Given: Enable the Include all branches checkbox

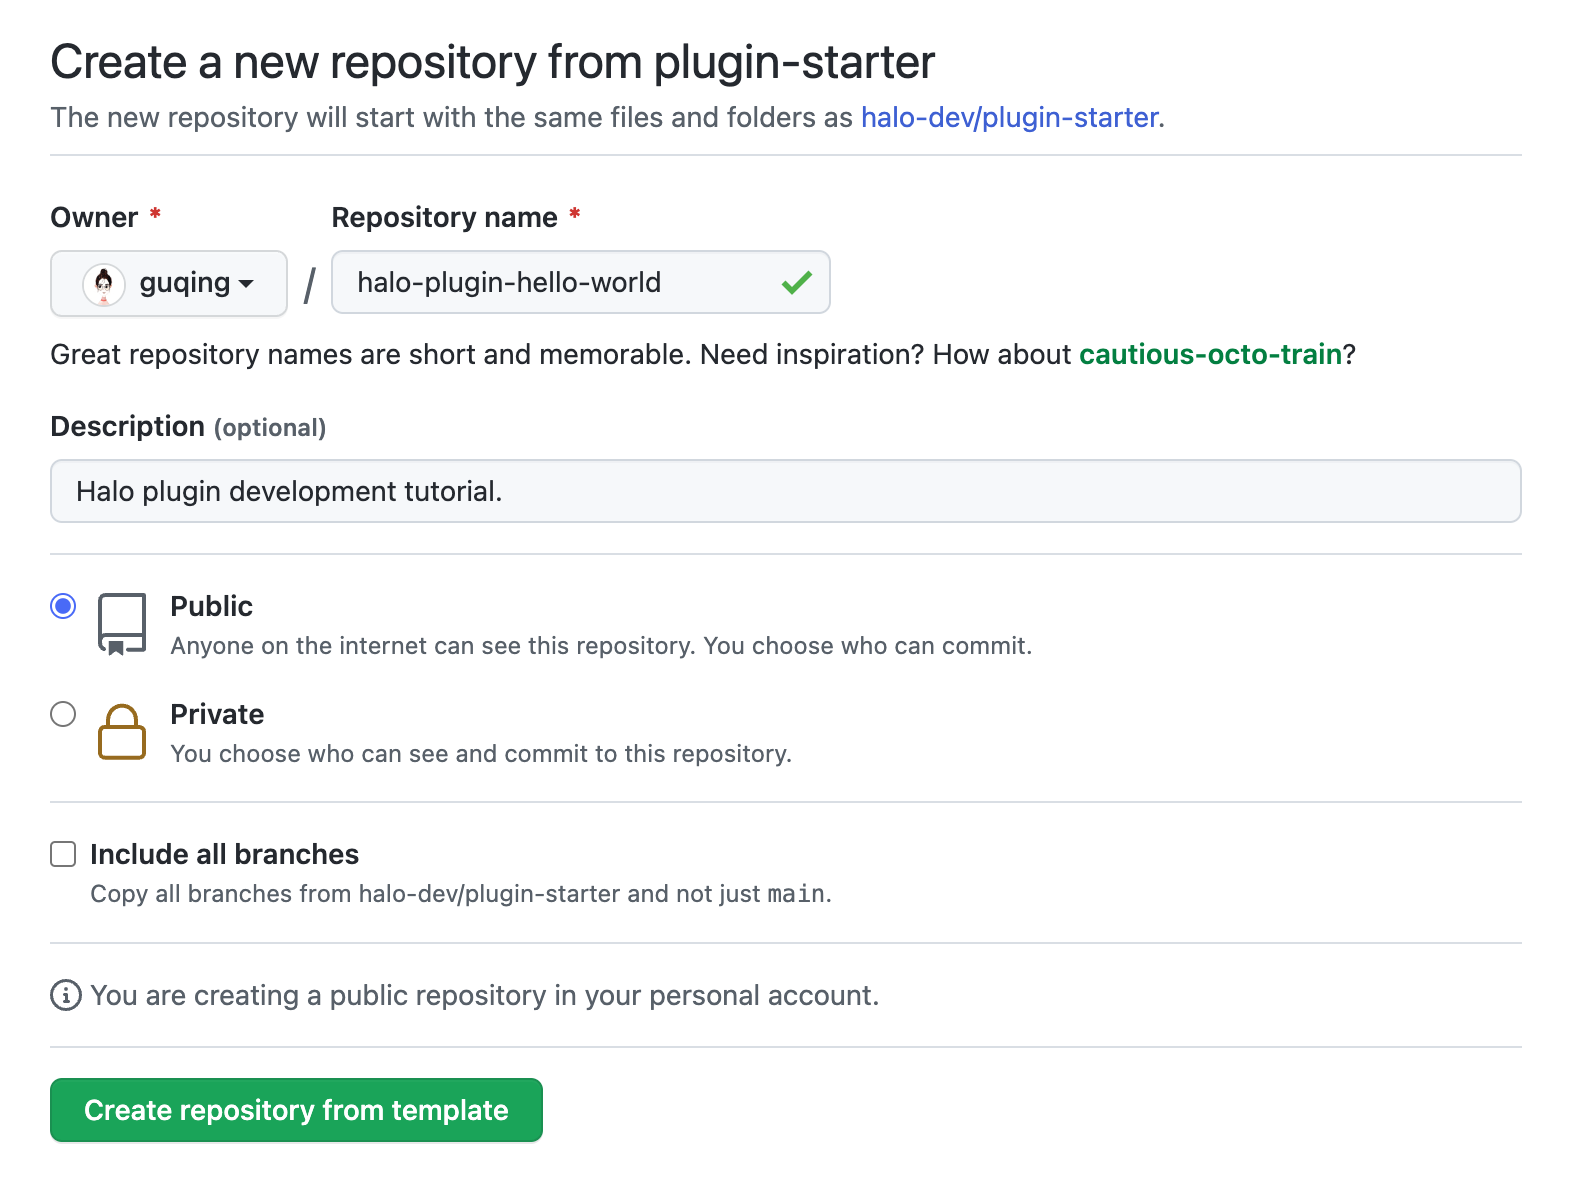Looking at the screenshot, I should [x=63, y=854].
